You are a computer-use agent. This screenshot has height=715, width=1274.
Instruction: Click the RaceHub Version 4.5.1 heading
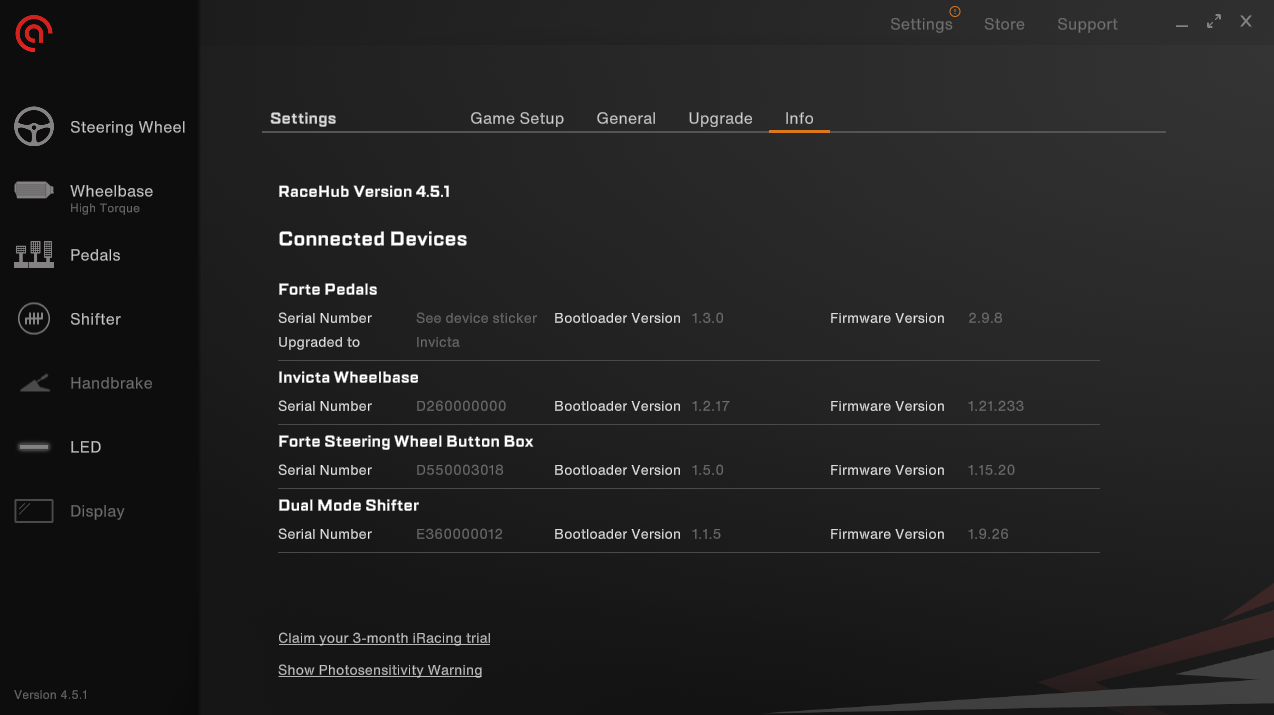364,191
